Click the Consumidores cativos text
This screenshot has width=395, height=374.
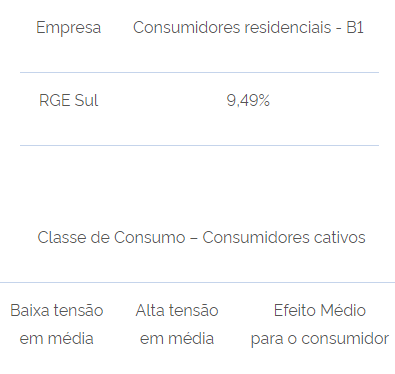coord(284,238)
